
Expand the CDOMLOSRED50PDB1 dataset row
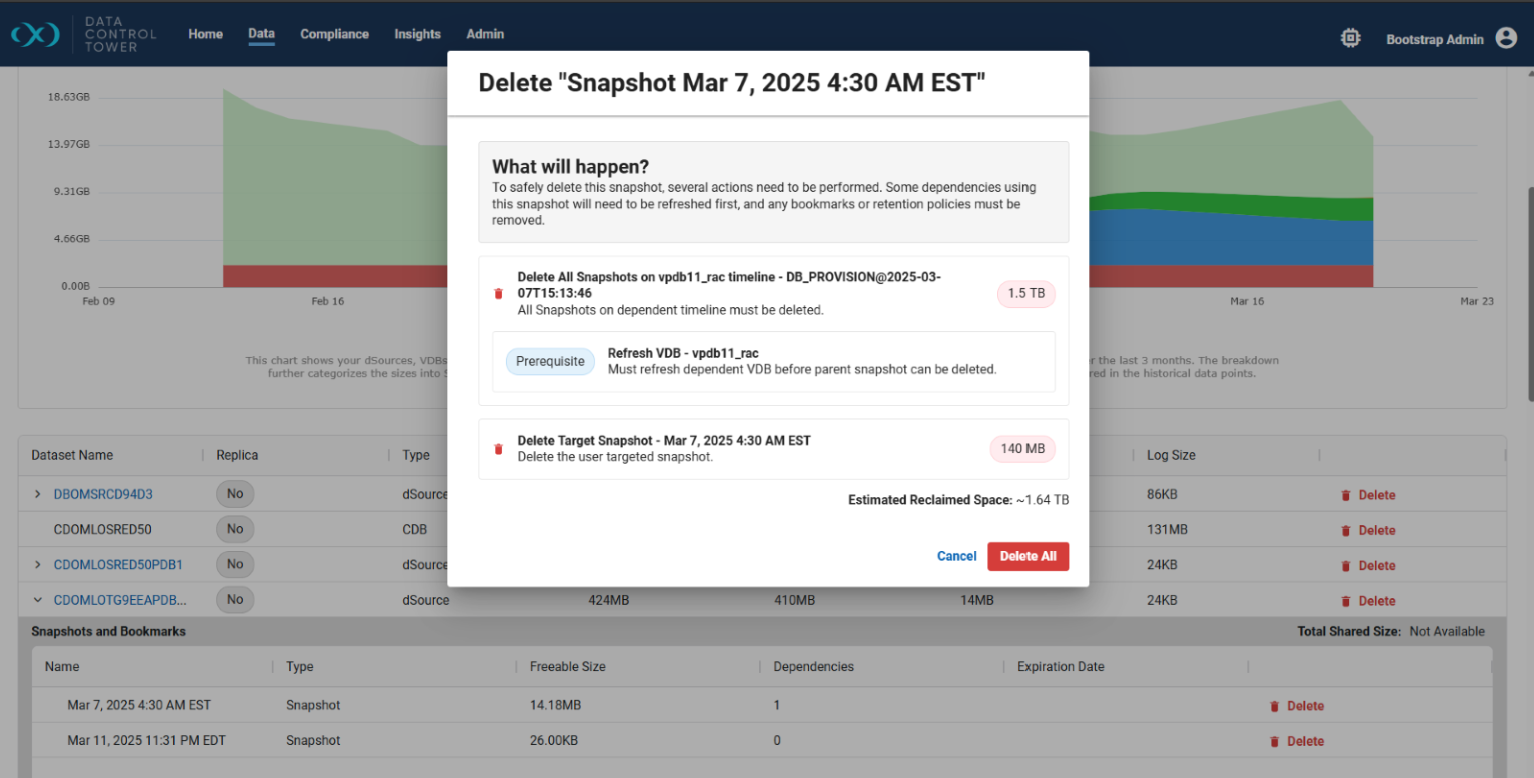coord(38,564)
